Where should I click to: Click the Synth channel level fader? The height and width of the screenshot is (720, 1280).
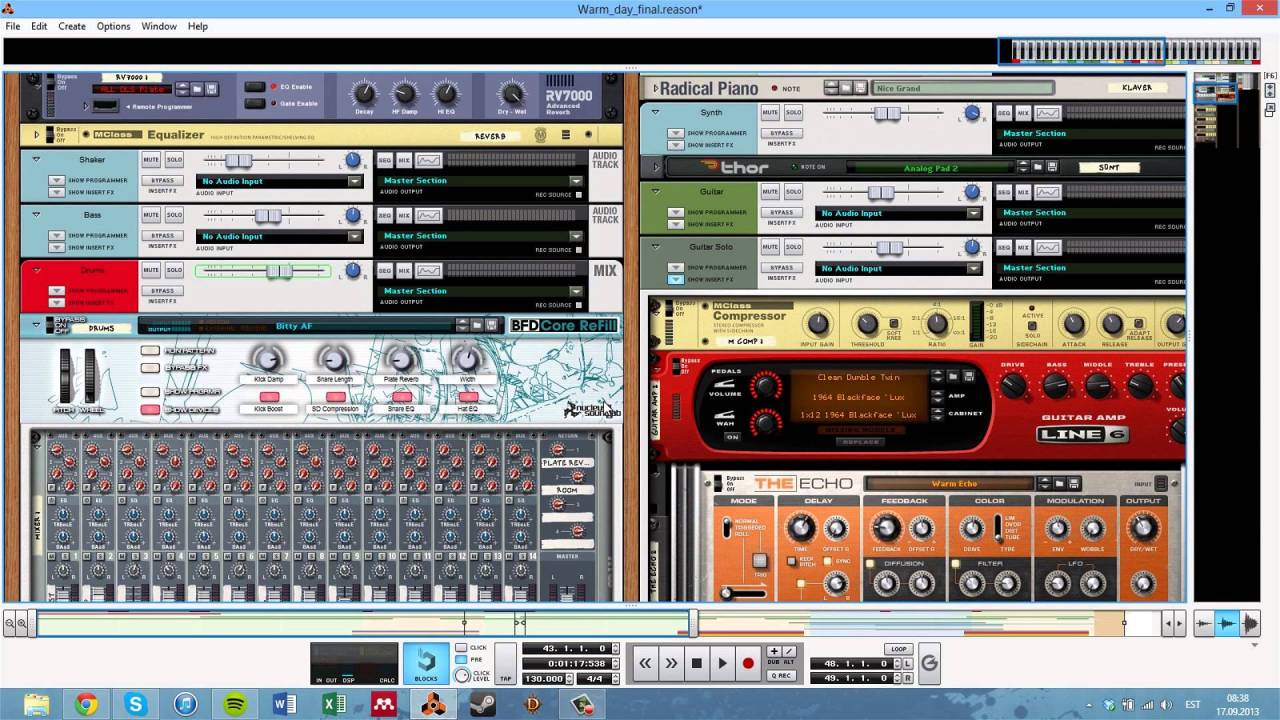(x=887, y=114)
